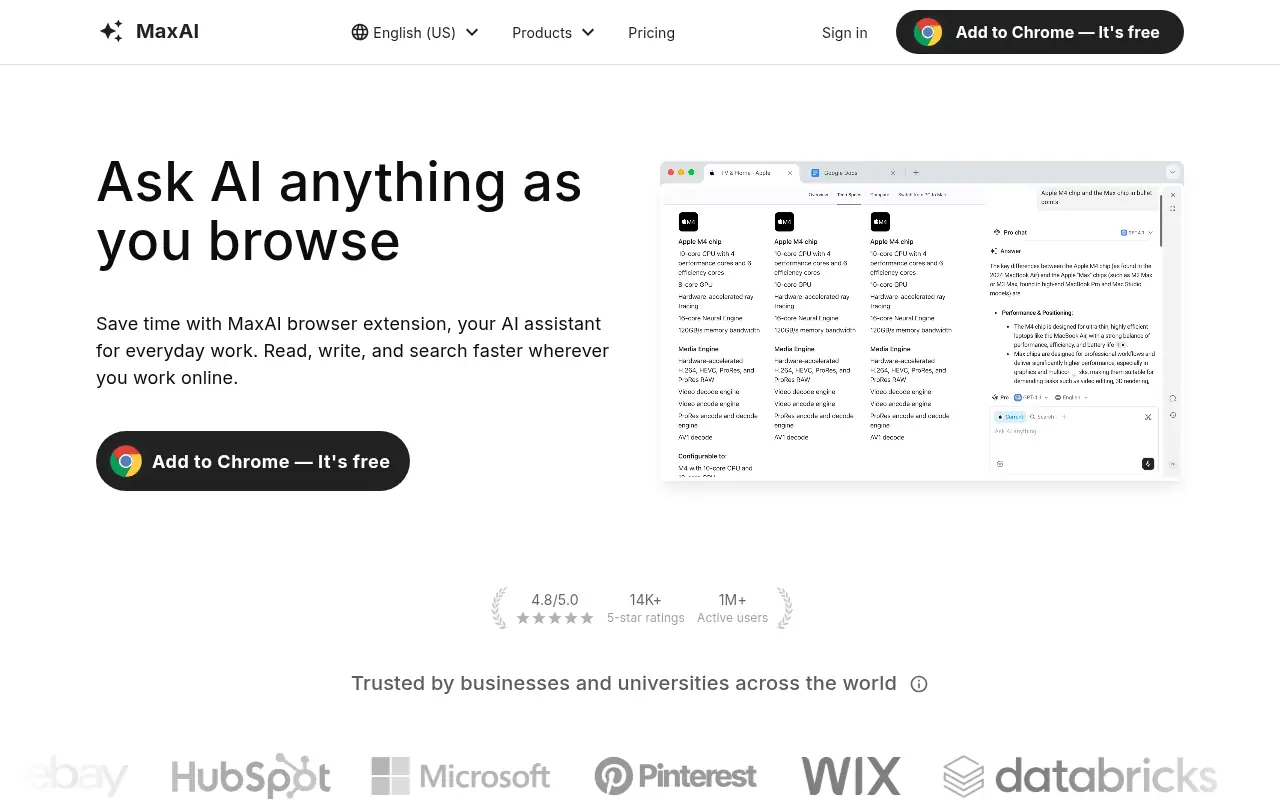Expand the Products menu
This screenshot has height=800, width=1280.
tap(553, 32)
